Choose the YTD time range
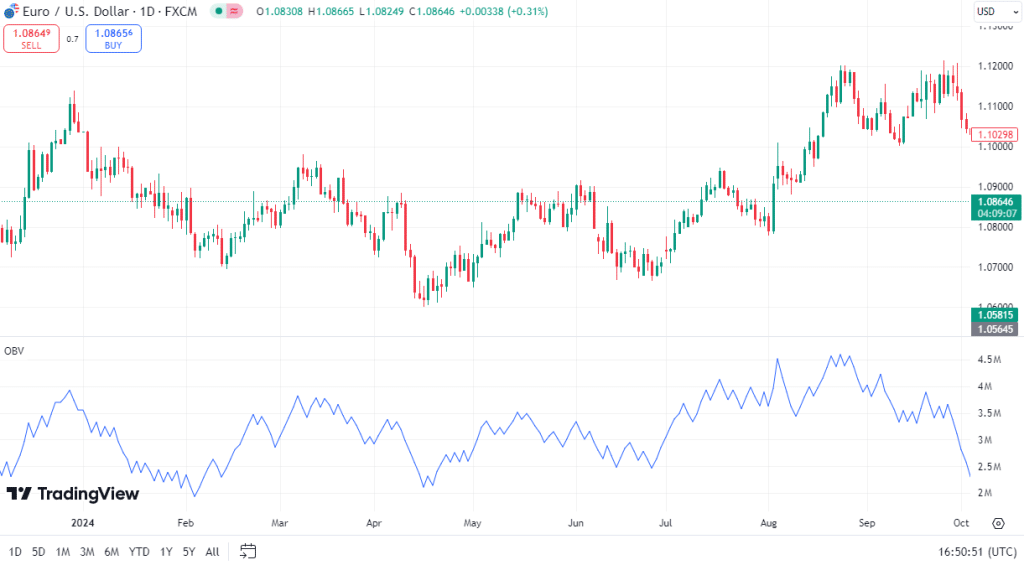Image resolution: width=1024 pixels, height=565 pixels. pyautogui.click(x=139, y=552)
